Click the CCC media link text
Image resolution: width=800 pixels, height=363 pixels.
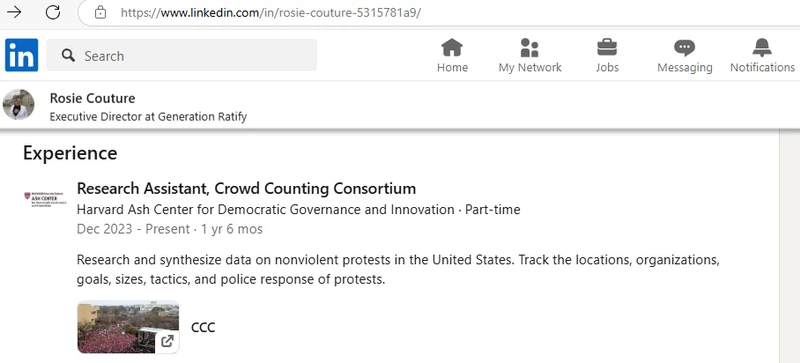tap(203, 327)
